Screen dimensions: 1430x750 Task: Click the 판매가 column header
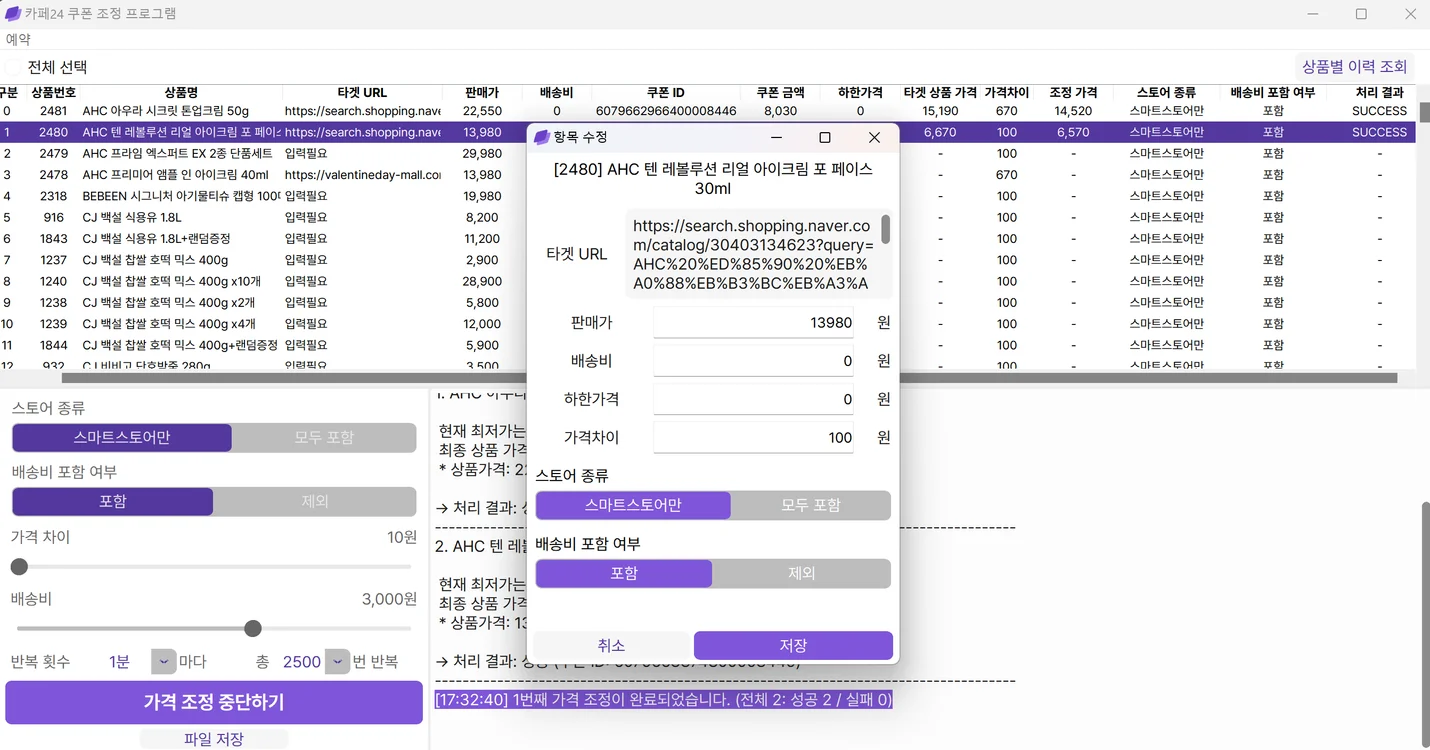point(482,92)
